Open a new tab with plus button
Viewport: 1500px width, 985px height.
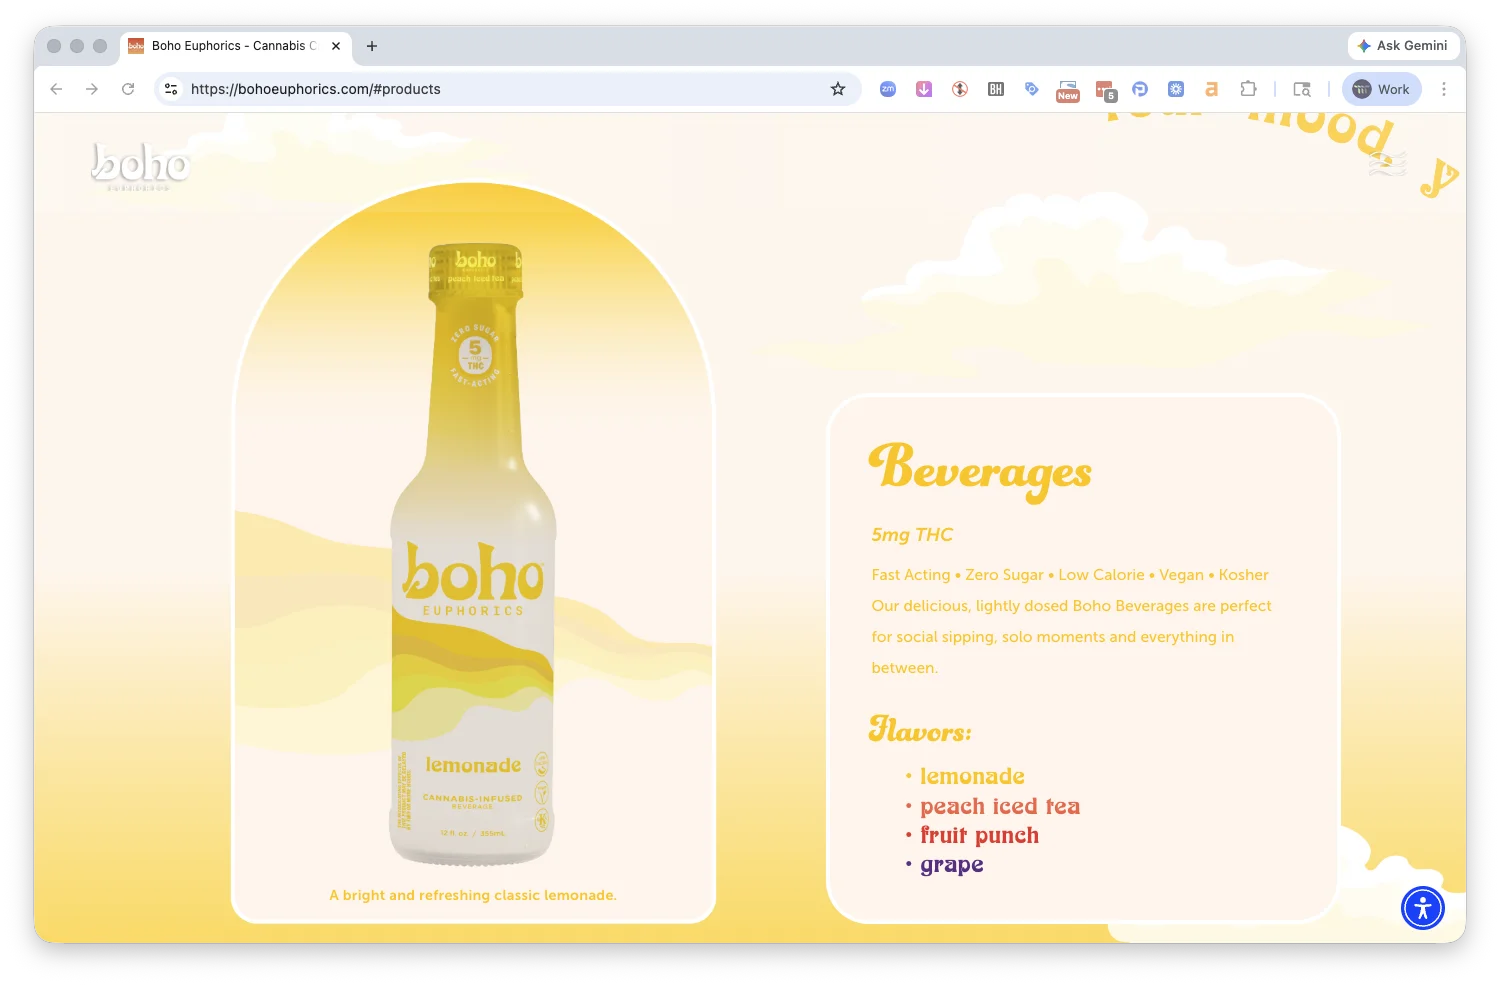pyautogui.click(x=372, y=46)
